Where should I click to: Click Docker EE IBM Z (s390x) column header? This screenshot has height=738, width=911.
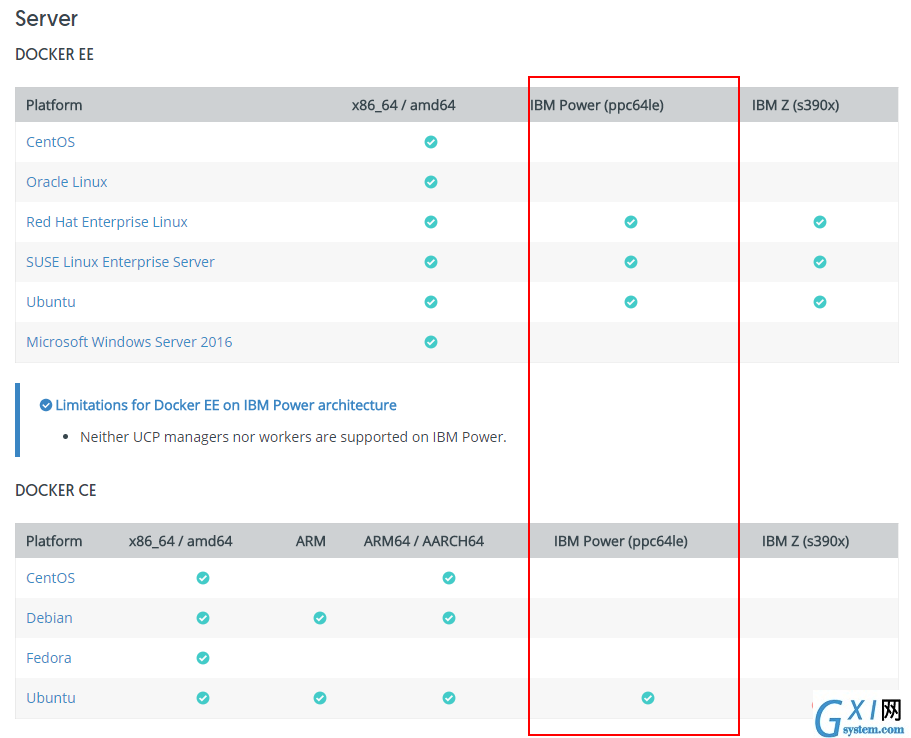tap(795, 105)
